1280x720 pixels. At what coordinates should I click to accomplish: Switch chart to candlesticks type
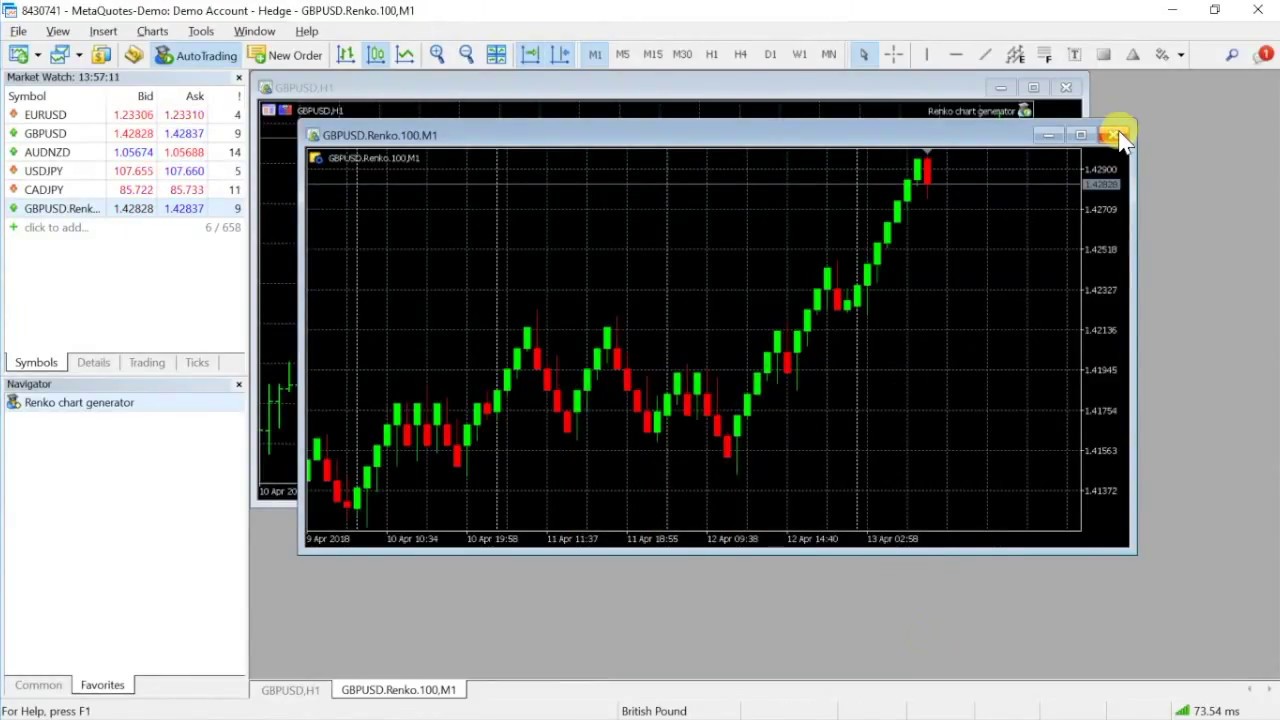pos(376,55)
